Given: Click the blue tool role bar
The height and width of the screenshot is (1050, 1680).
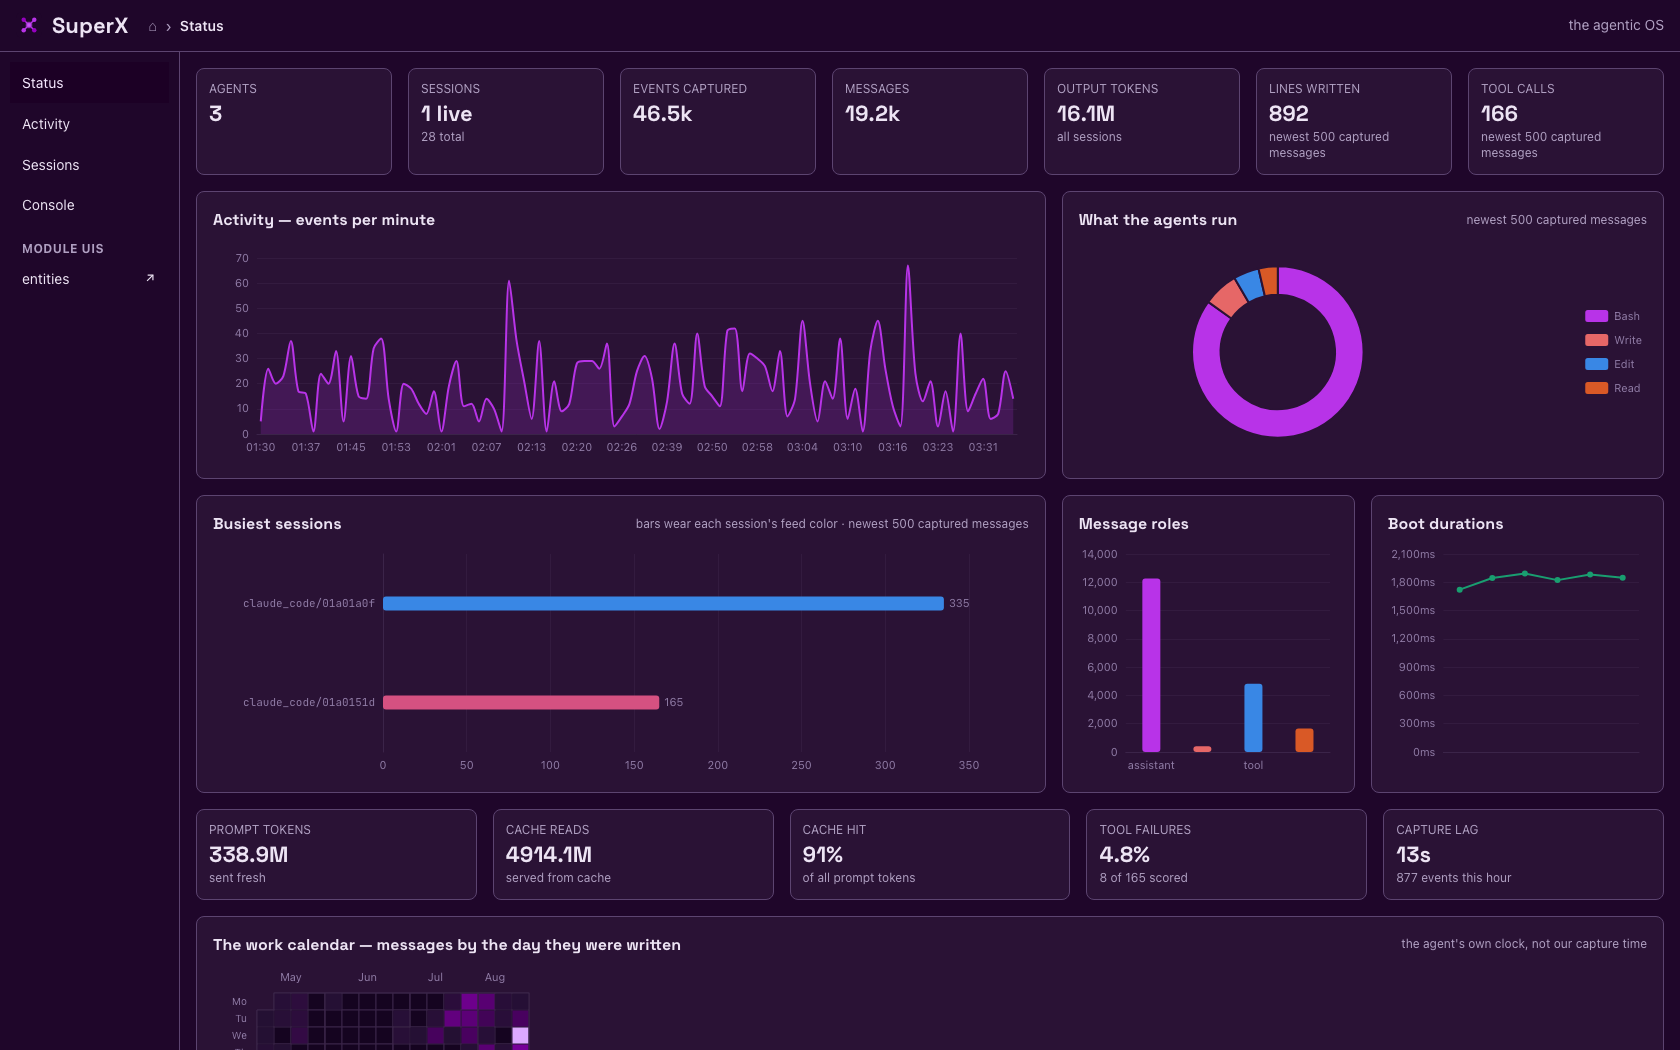Looking at the screenshot, I should [x=1253, y=718].
